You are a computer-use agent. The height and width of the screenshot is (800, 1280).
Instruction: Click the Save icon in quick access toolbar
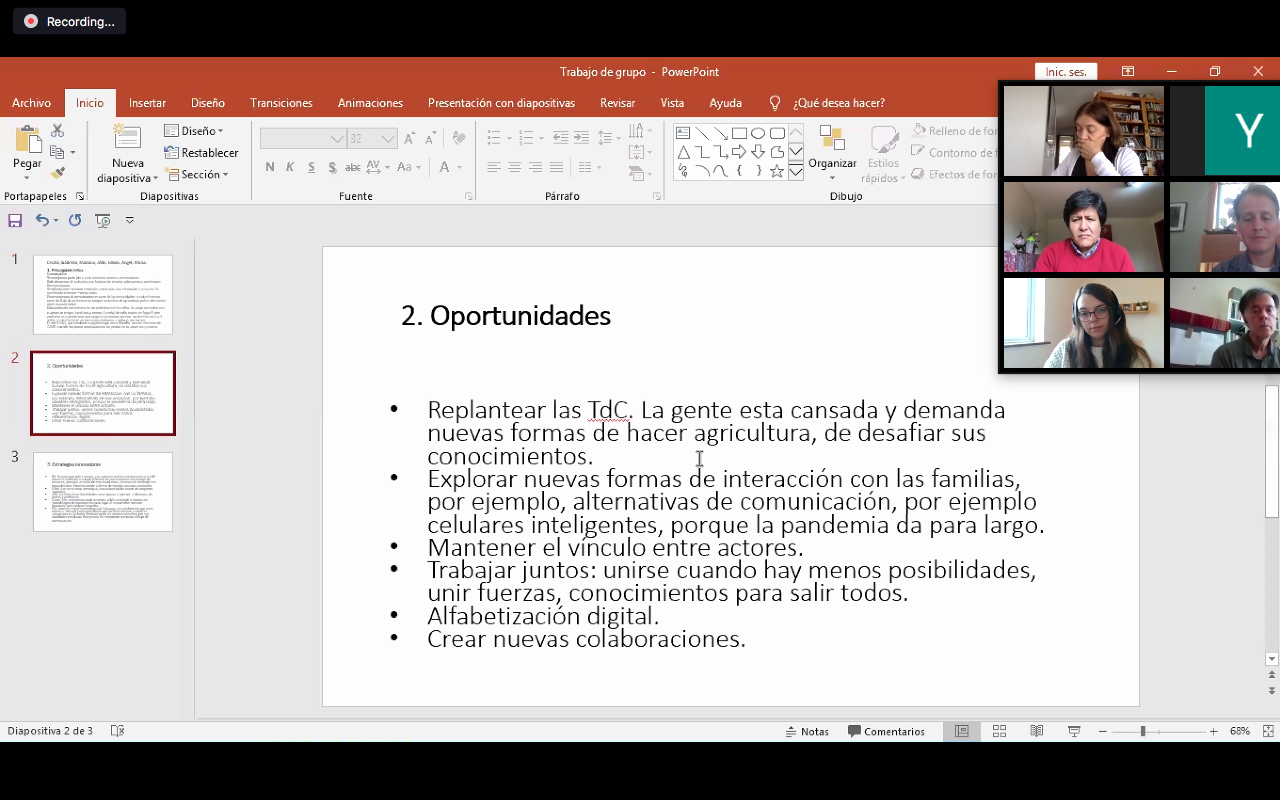pyautogui.click(x=15, y=220)
